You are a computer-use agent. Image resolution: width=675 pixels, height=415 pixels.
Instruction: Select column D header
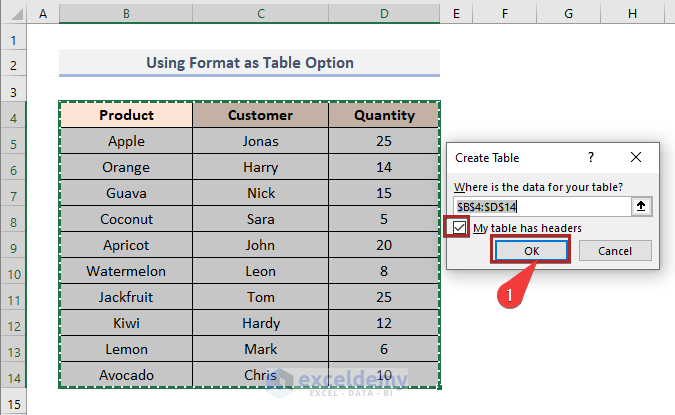(384, 13)
